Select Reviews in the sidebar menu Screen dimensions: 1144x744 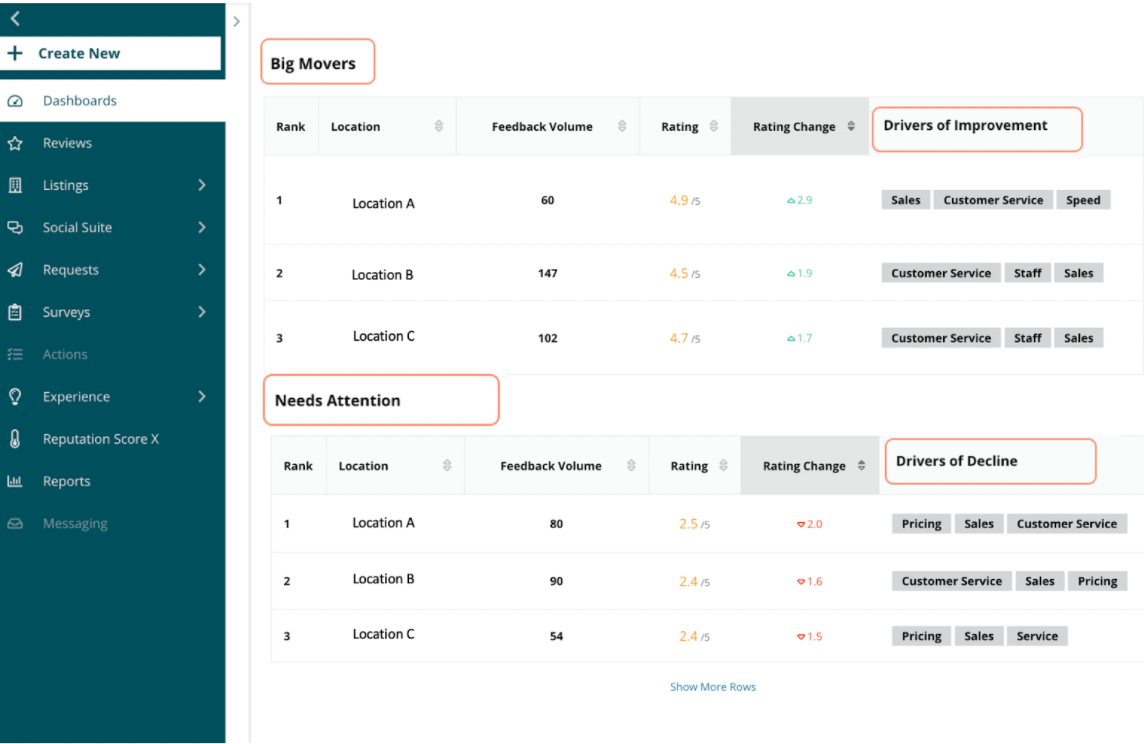pos(67,143)
